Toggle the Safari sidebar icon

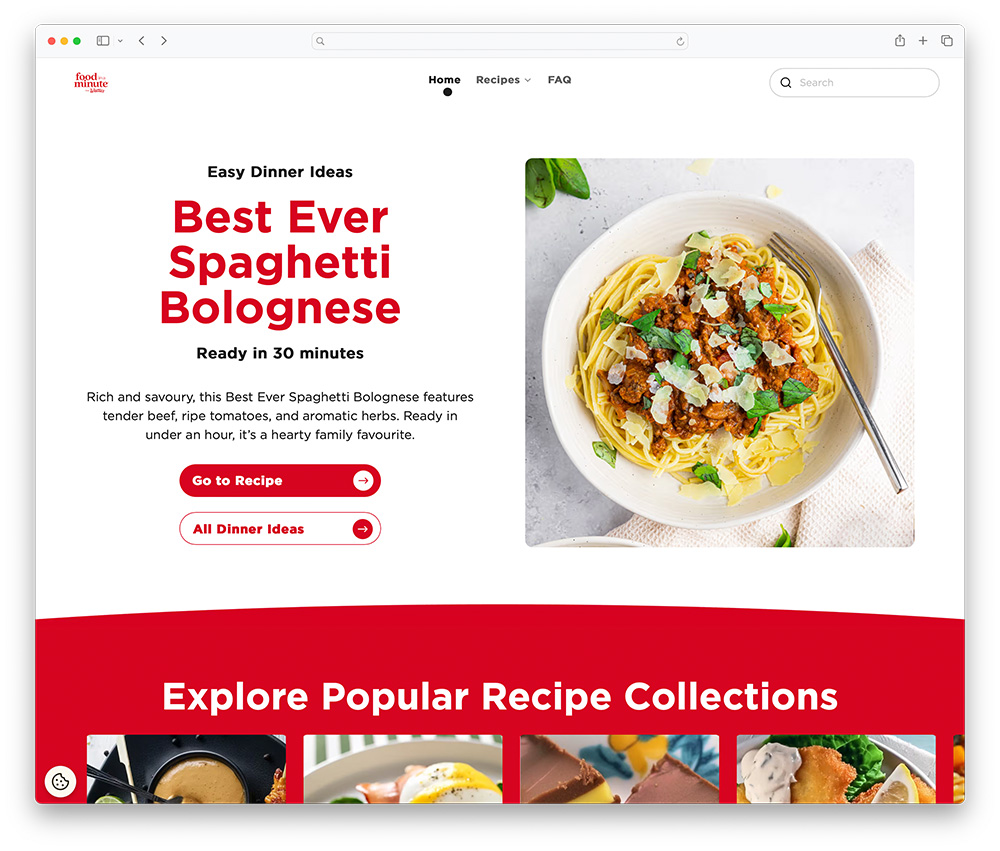pos(103,41)
